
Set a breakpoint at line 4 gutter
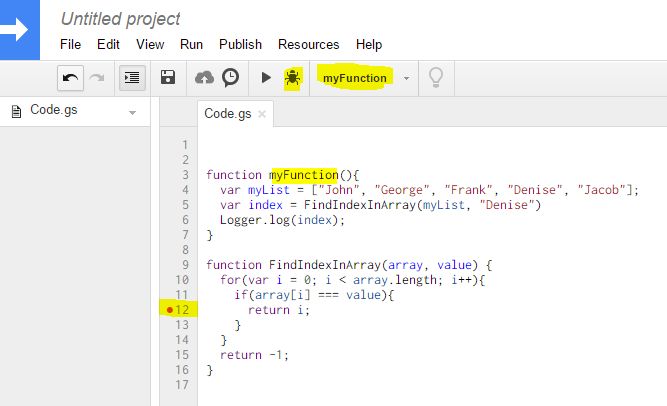click(185, 190)
